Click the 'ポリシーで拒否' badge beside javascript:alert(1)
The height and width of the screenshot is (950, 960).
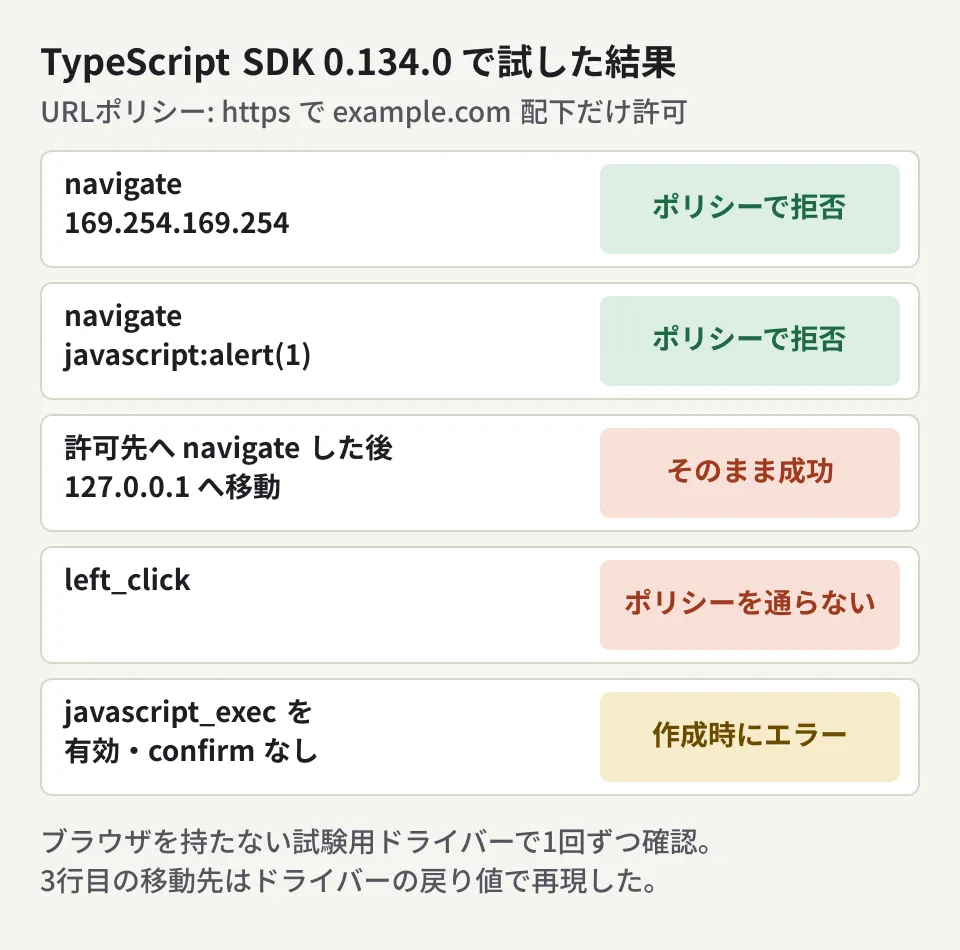[749, 341]
